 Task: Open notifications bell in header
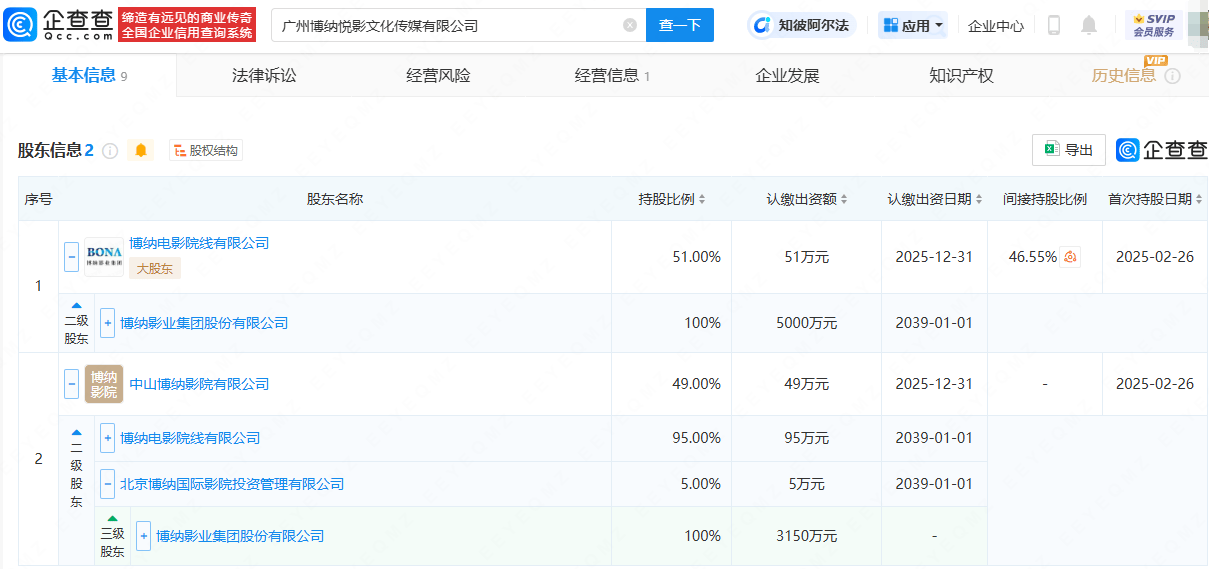1089,25
